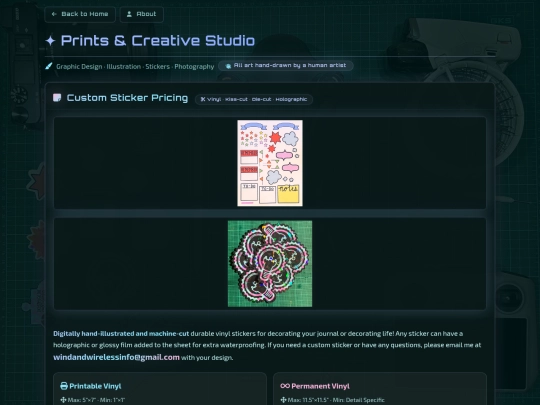This screenshot has width=540, height=405.
Task: Click the 'Digitally hand-illustrated and machine-cut' bold text
Action: pyautogui.click(x=121, y=333)
